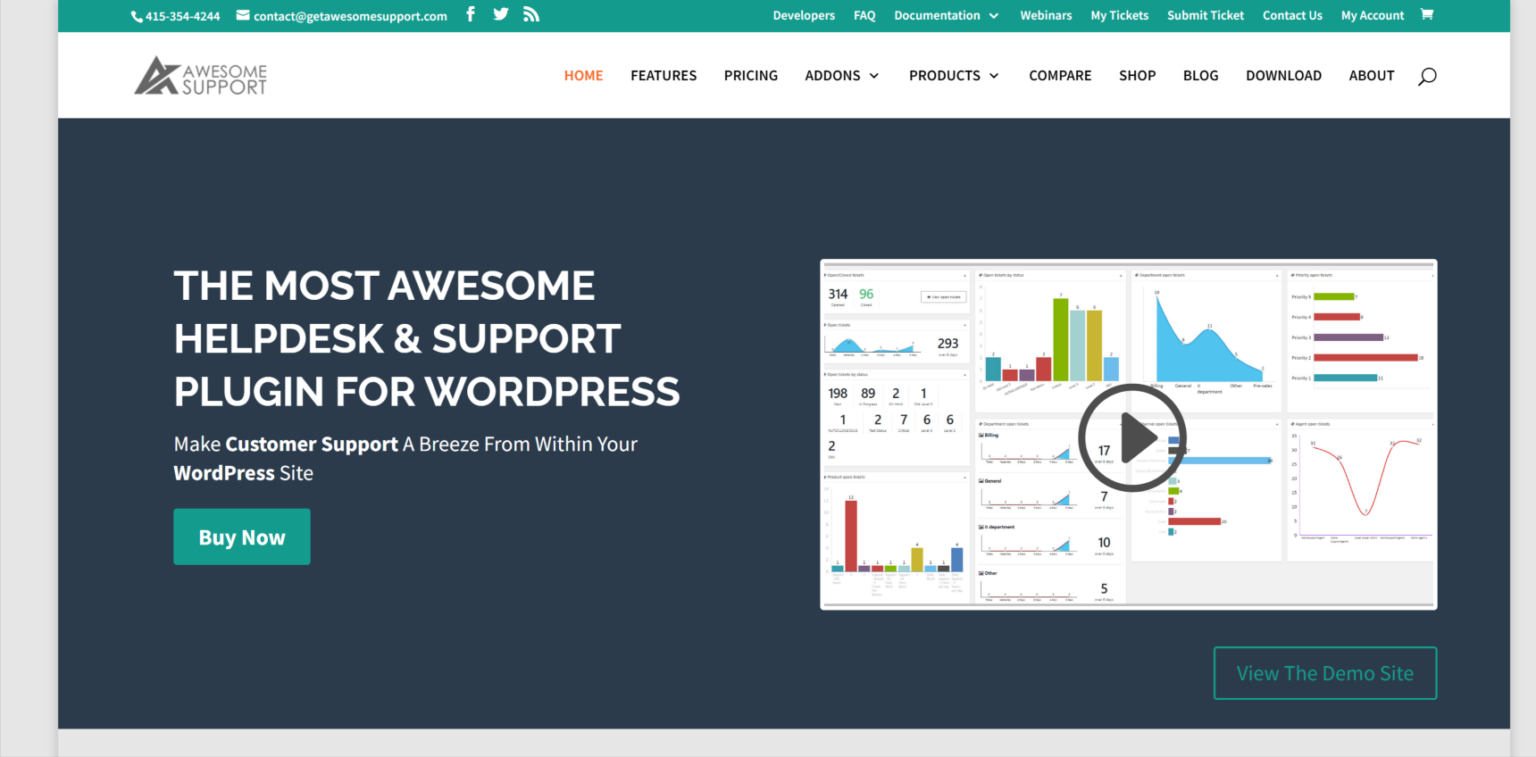1536x757 pixels.
Task: Click the search magnifier icon
Action: [1427, 75]
